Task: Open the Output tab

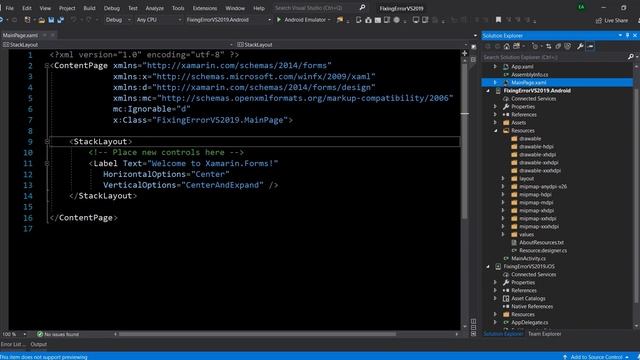Action: pyautogui.click(x=39, y=344)
